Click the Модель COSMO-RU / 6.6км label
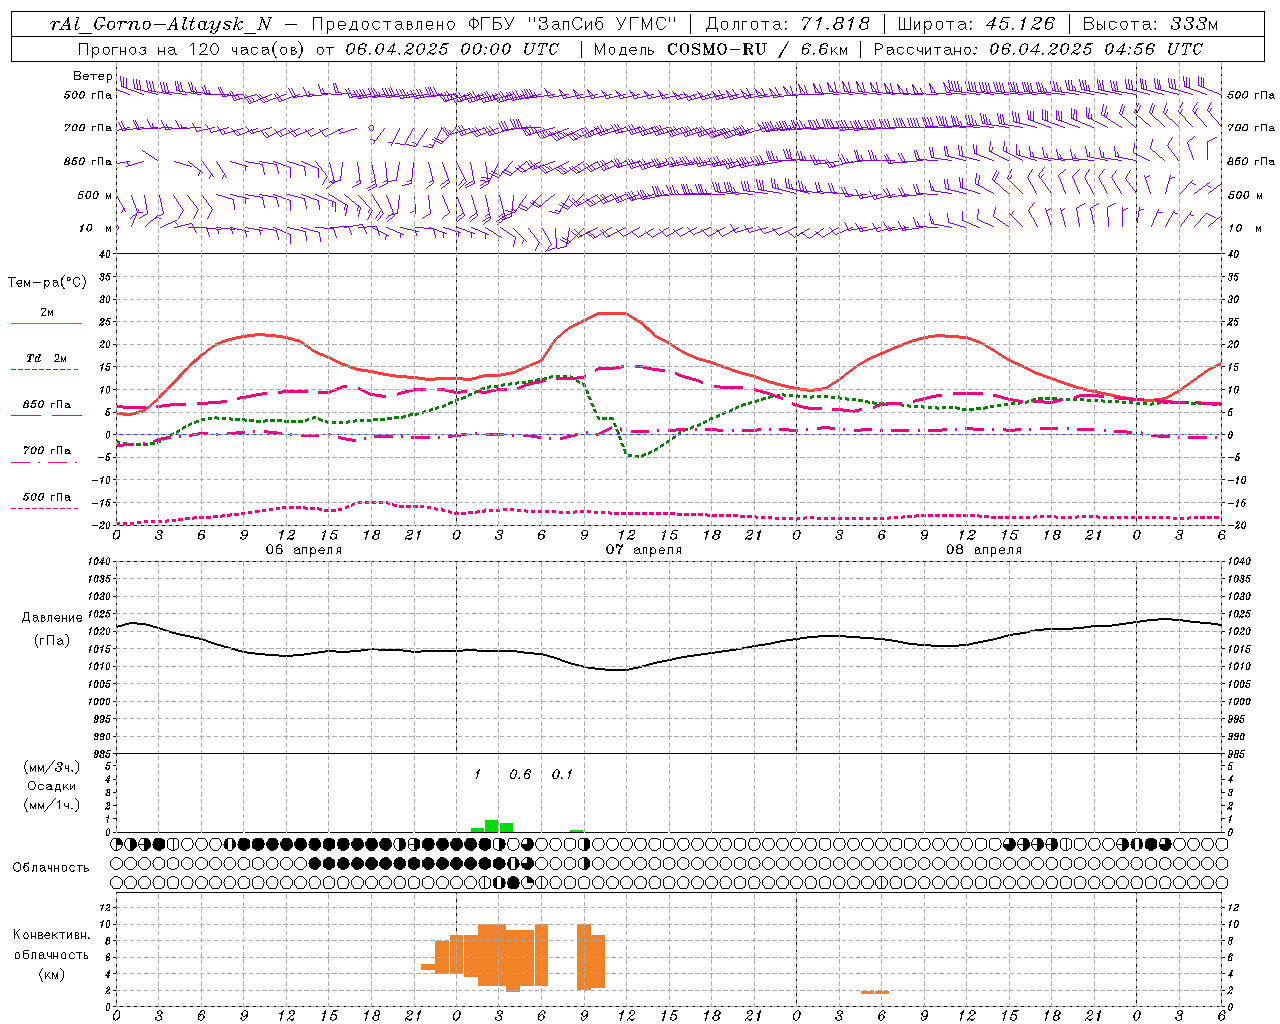The width and height of the screenshot is (1280, 1024). coord(720,49)
